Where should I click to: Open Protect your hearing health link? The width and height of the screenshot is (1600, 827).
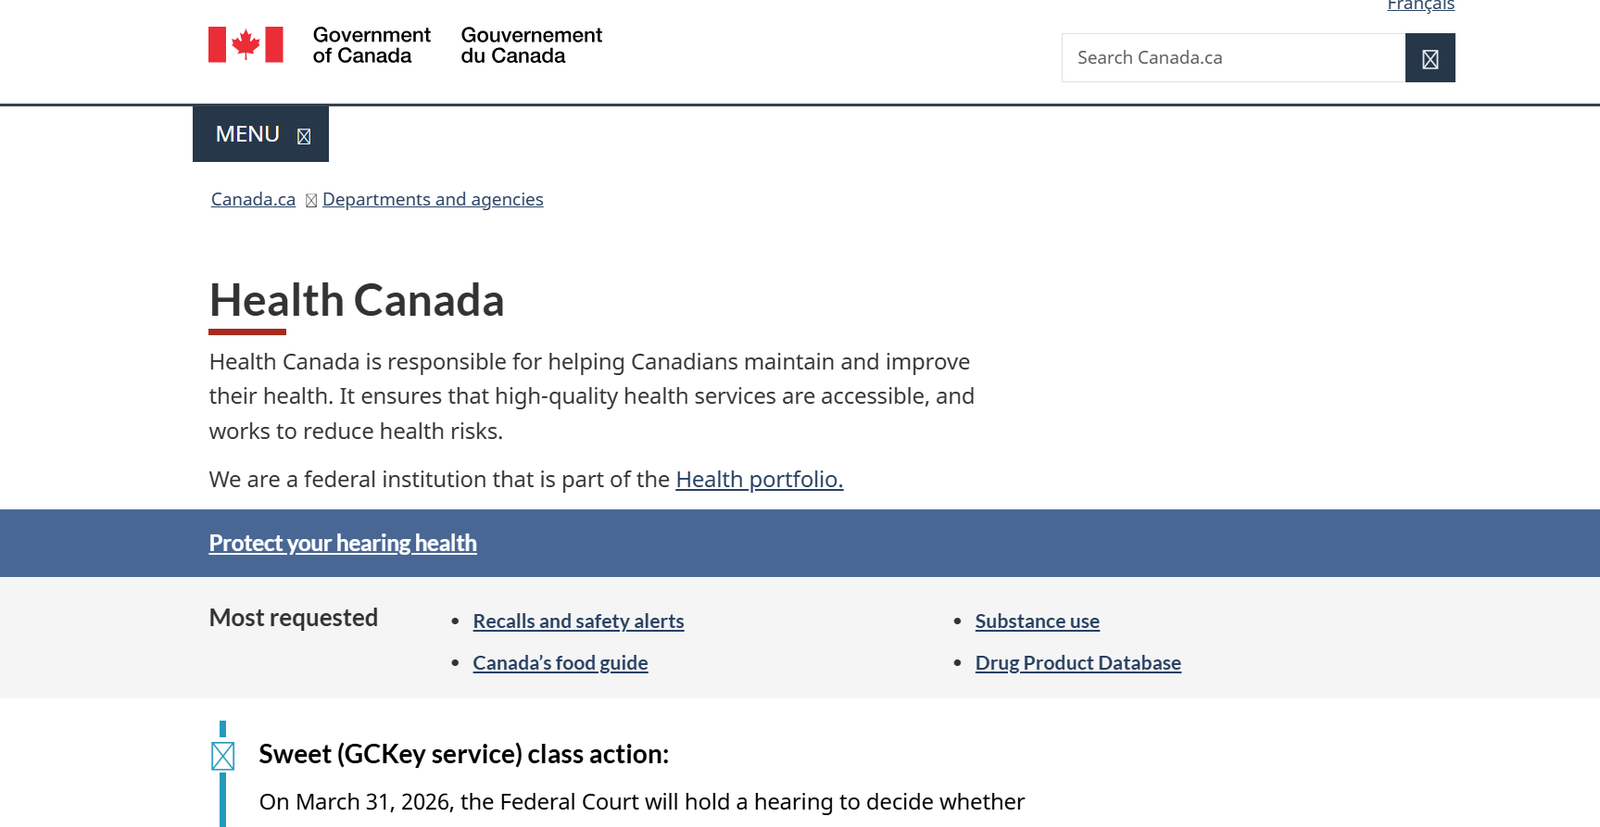coord(342,543)
